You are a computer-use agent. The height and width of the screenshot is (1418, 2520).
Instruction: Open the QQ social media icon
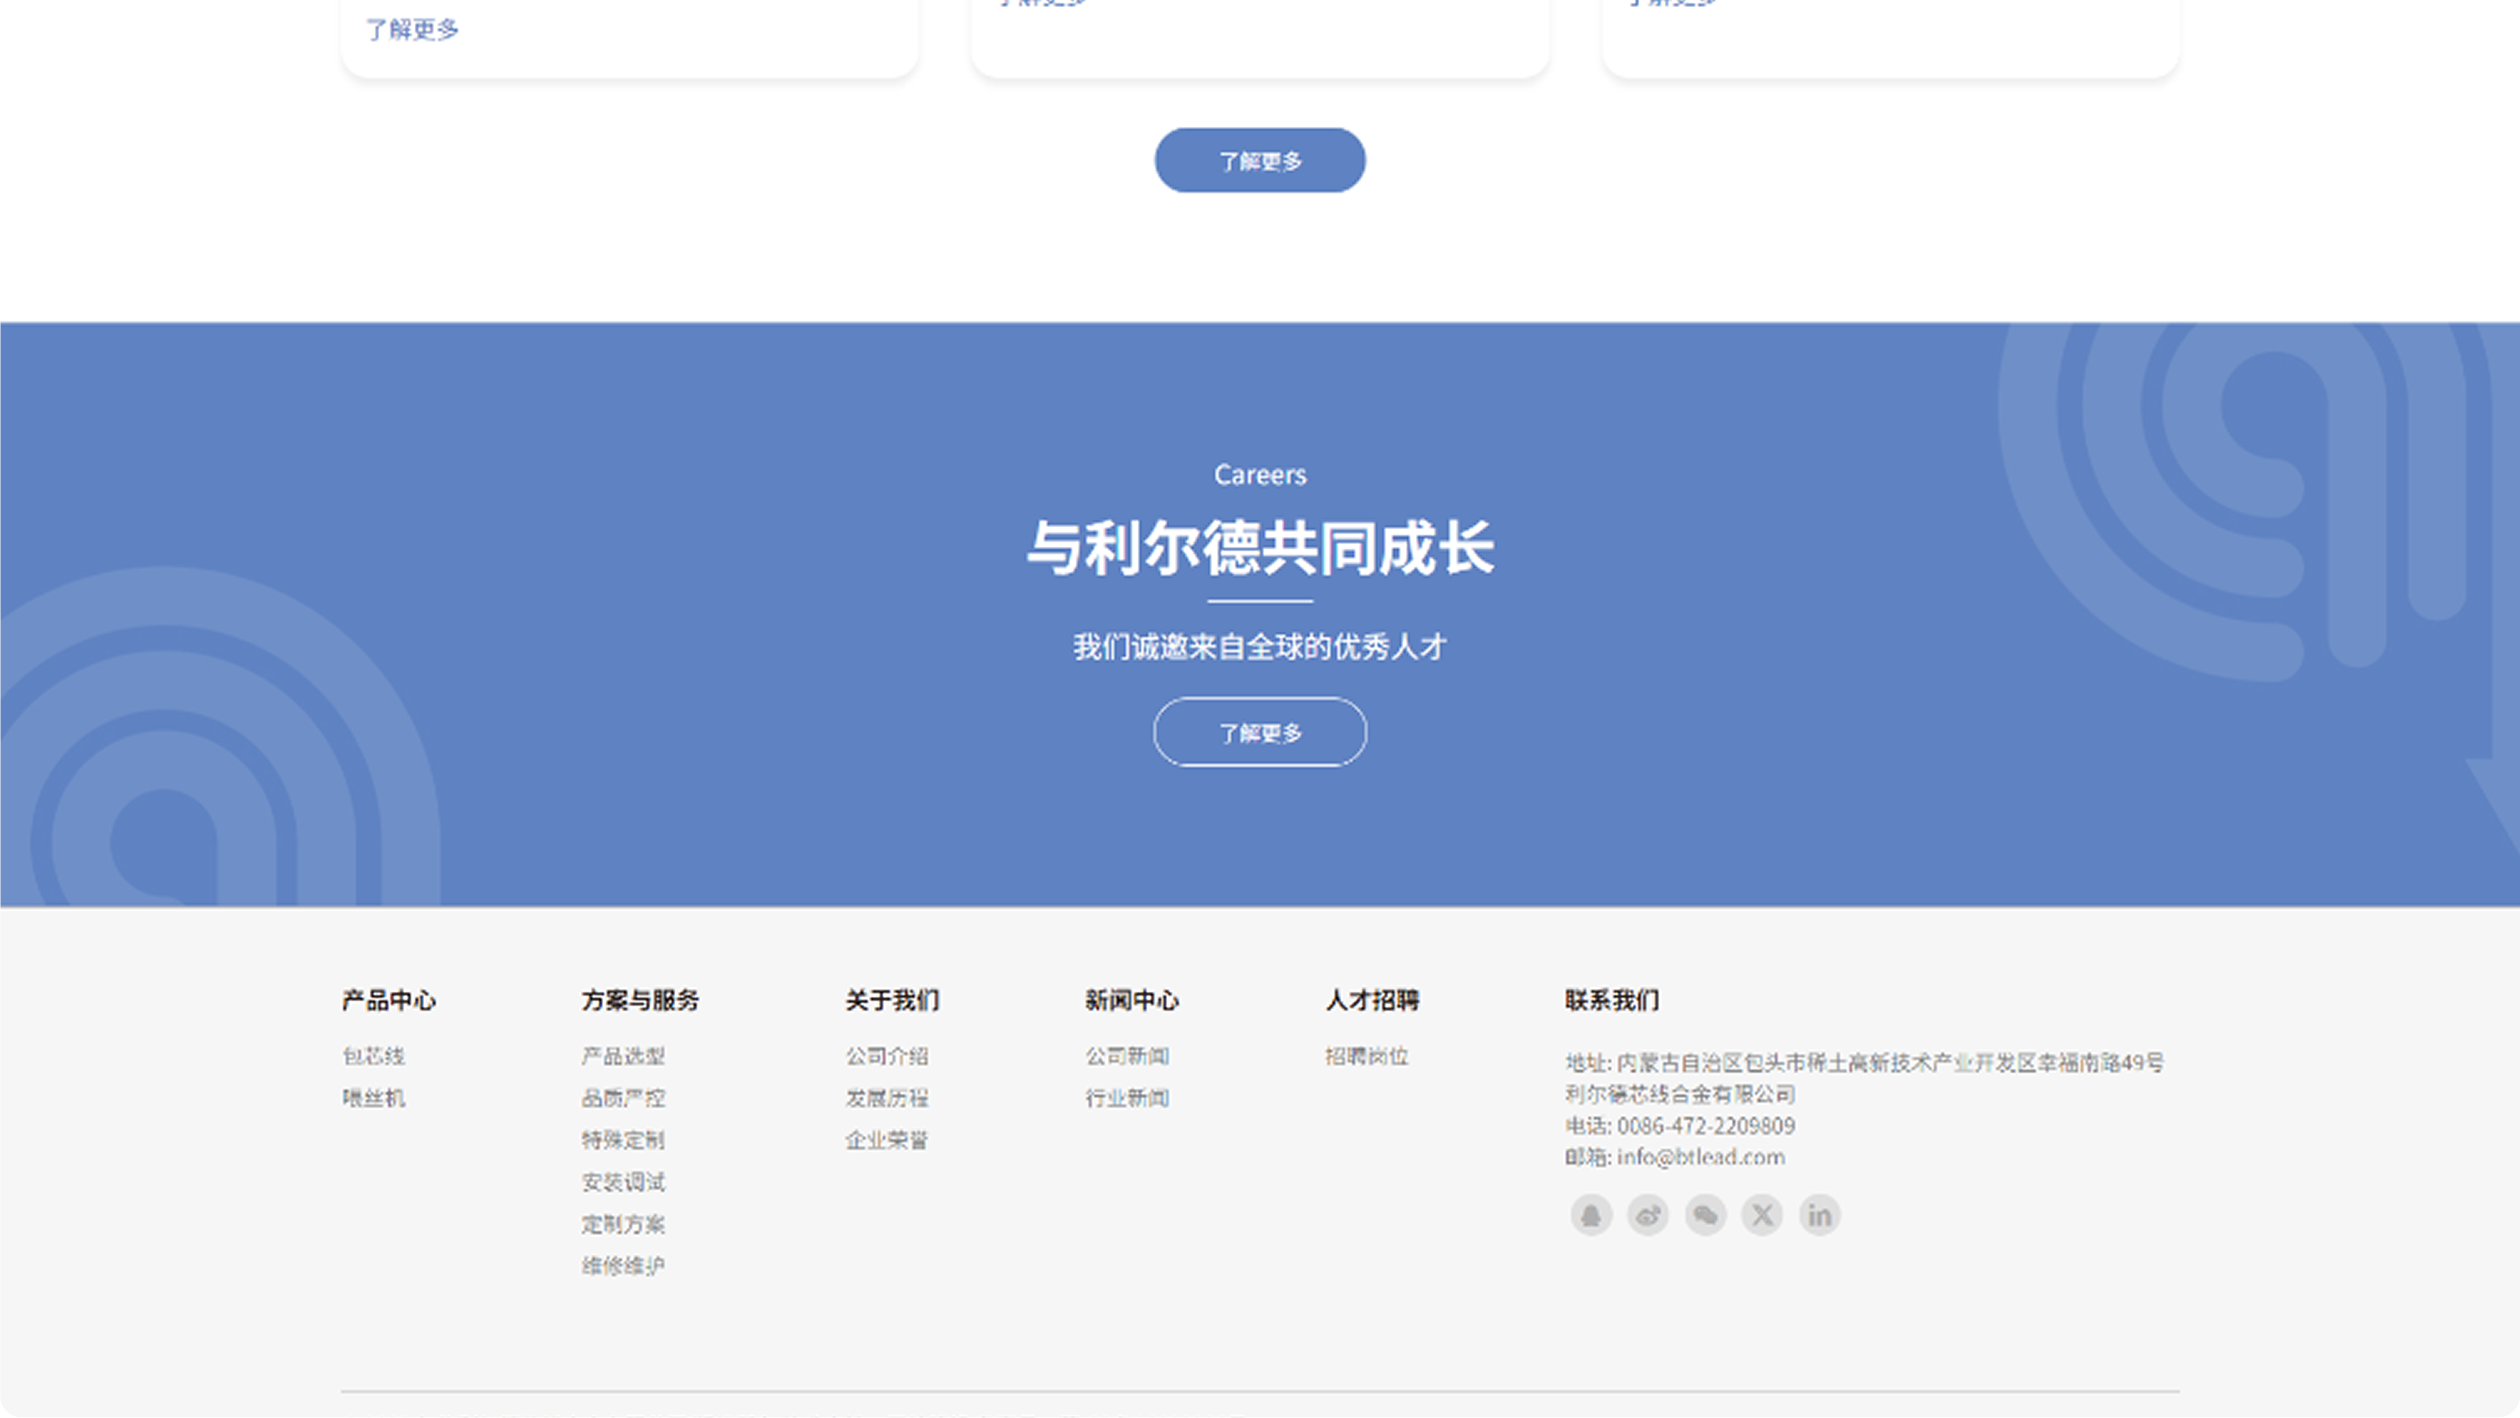click(x=1592, y=1214)
